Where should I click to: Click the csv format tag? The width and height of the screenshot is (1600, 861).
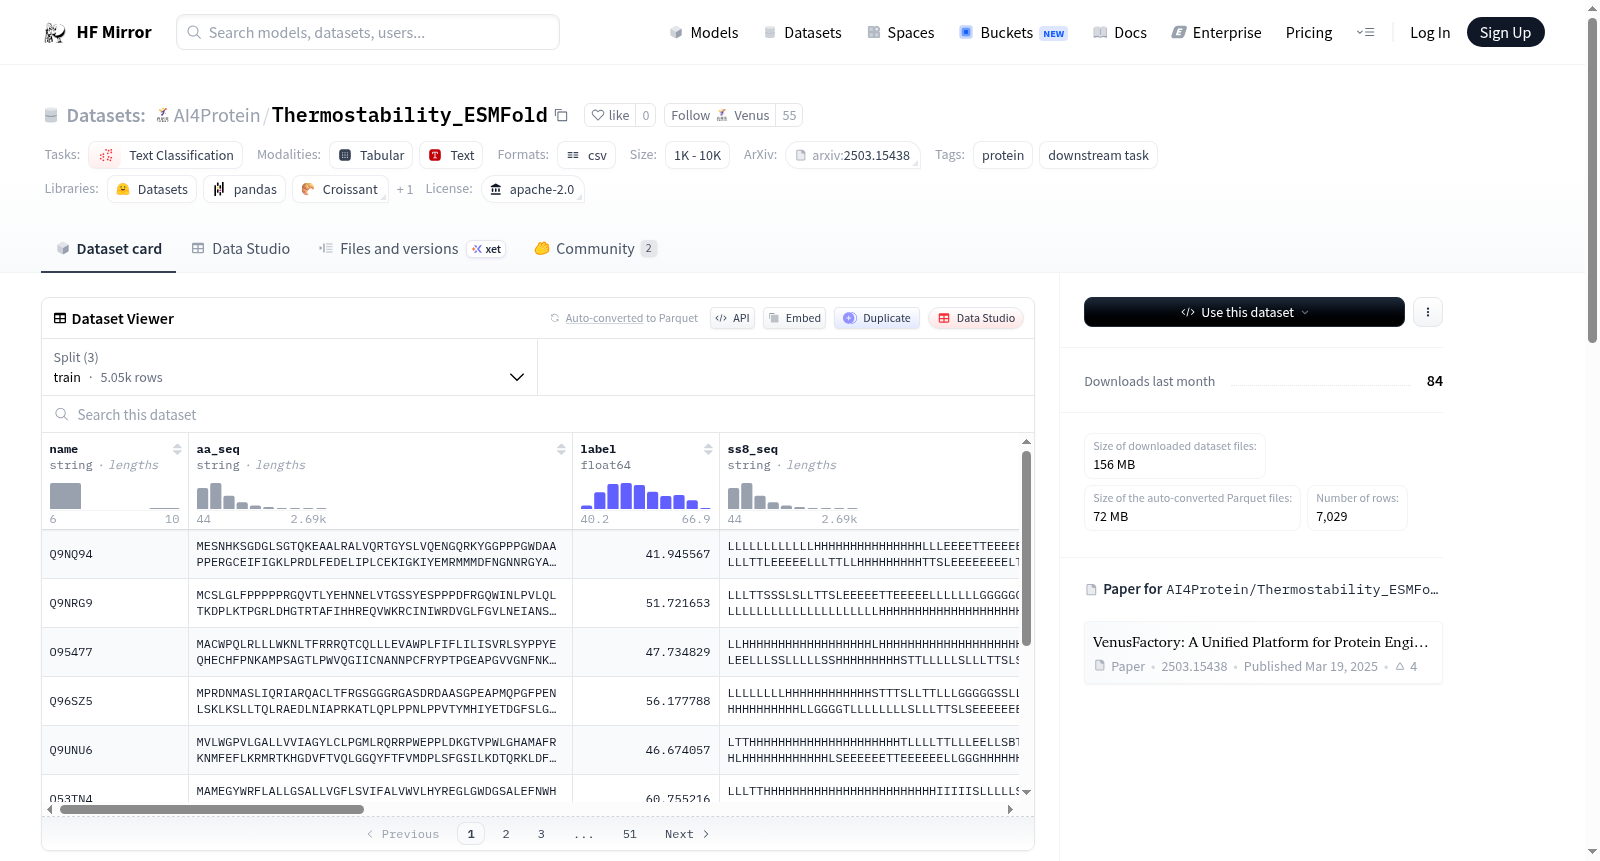tap(586, 156)
